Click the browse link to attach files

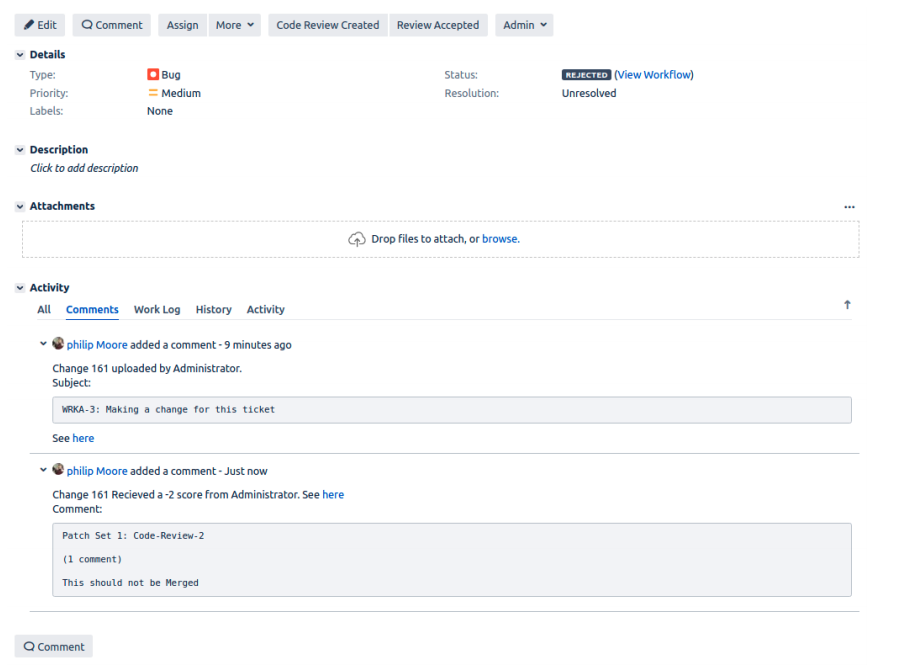pos(498,239)
